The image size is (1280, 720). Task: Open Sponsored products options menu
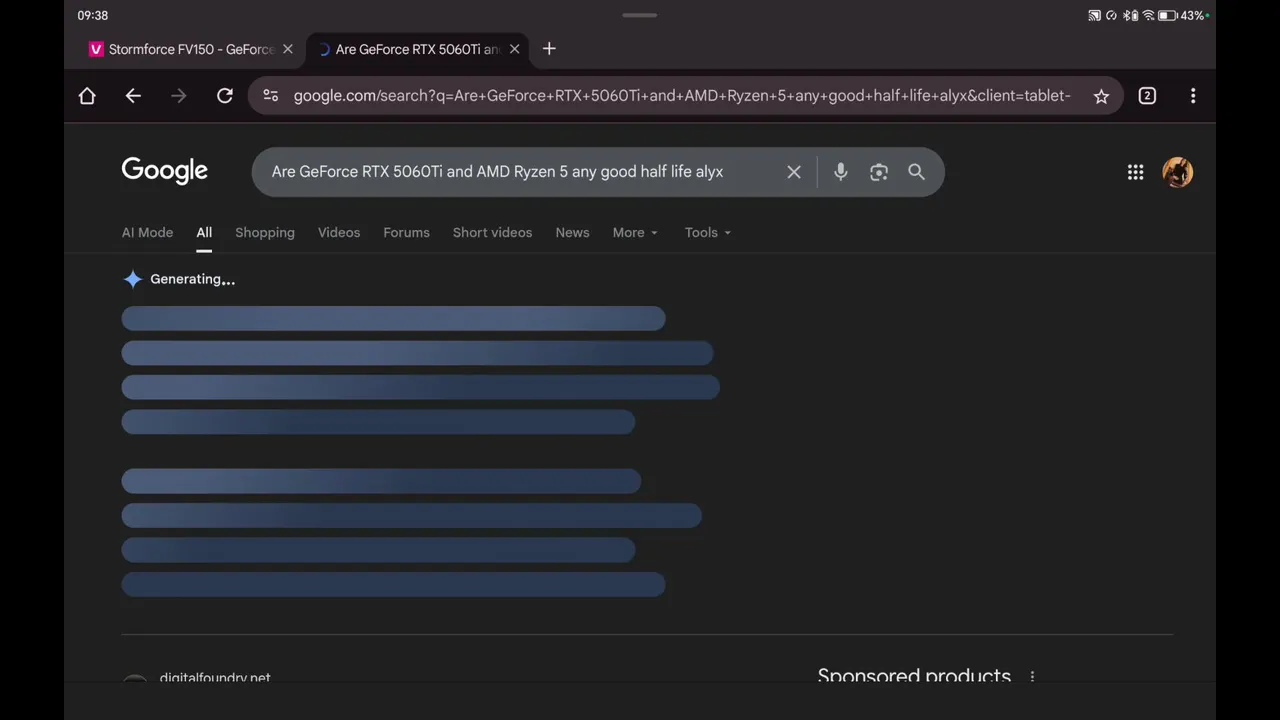point(1032,677)
